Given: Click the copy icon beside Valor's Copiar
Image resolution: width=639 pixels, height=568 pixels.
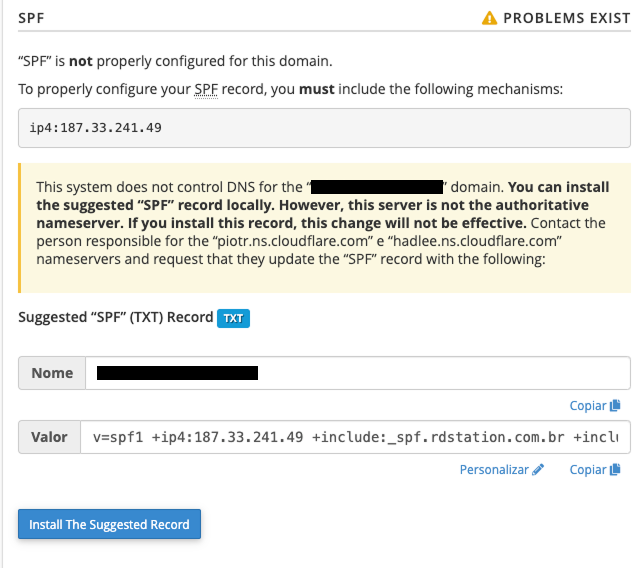Looking at the screenshot, I should click(615, 469).
